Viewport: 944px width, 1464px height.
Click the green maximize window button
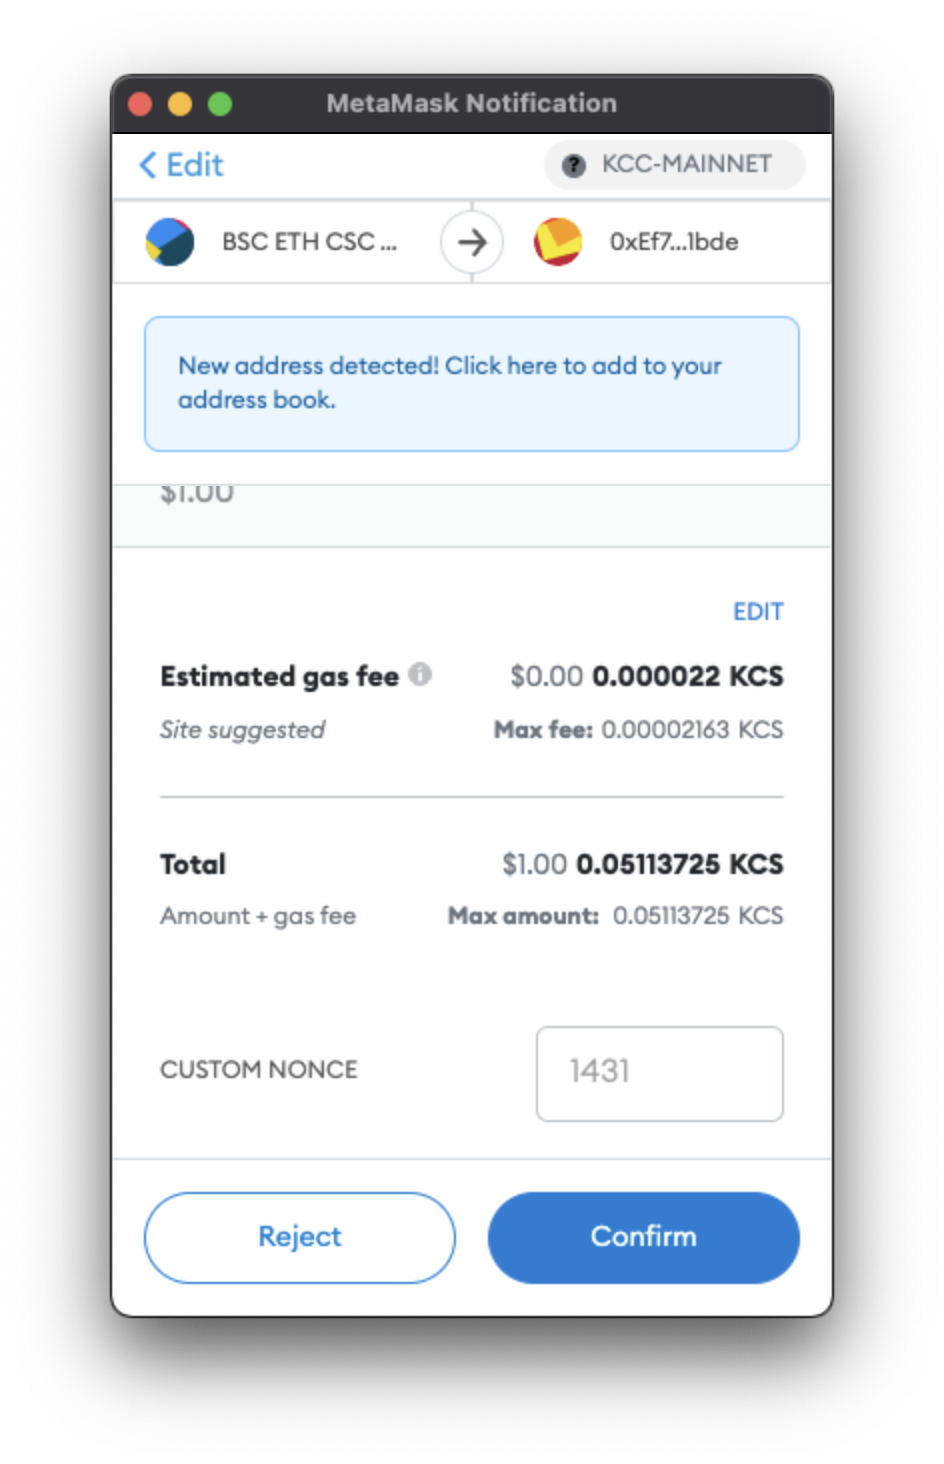click(220, 104)
